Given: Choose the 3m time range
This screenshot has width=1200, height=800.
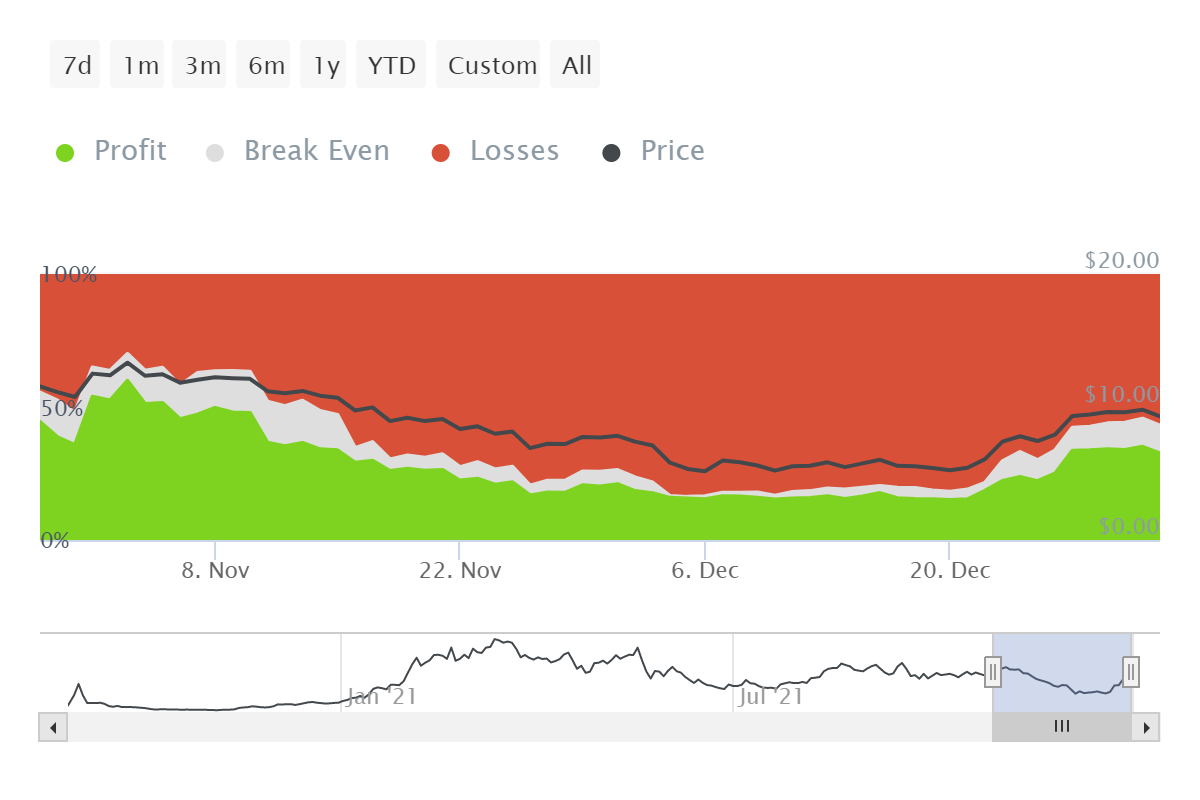Looking at the screenshot, I should pos(201,65).
